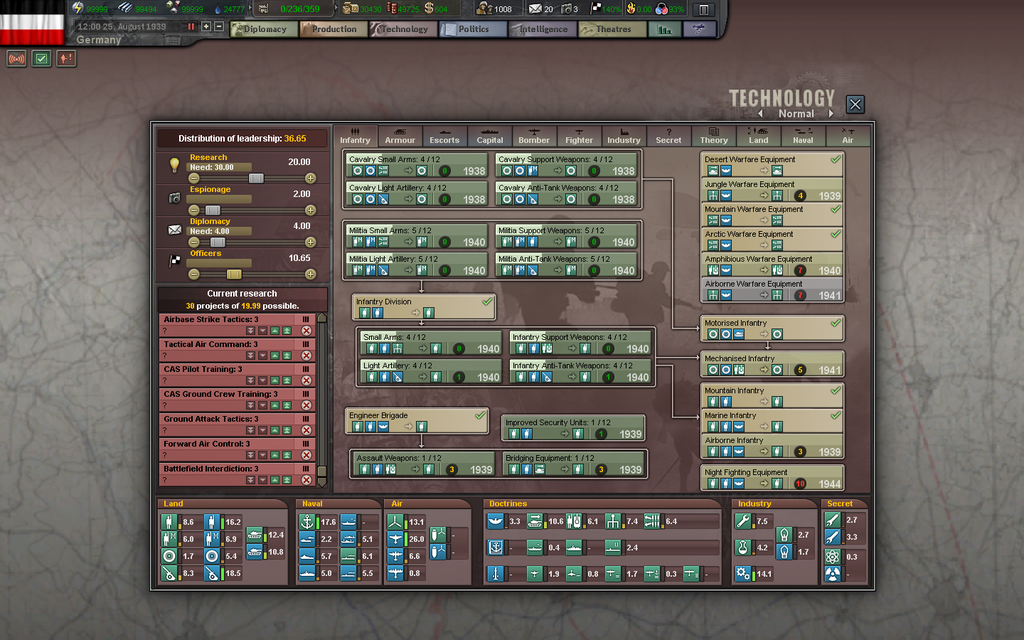Research Assault Weapons technology

pyautogui.click(x=424, y=464)
